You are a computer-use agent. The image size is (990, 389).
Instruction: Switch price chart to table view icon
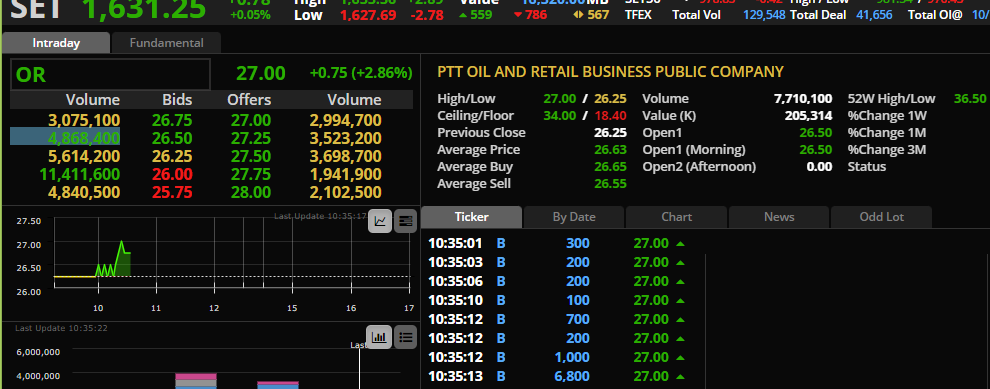click(x=405, y=221)
